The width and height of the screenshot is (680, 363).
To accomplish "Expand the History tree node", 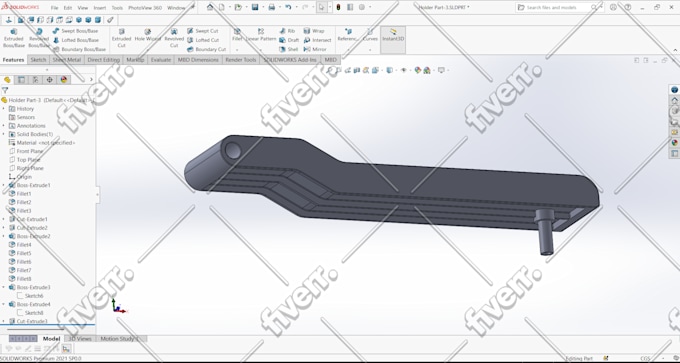I will [3, 109].
